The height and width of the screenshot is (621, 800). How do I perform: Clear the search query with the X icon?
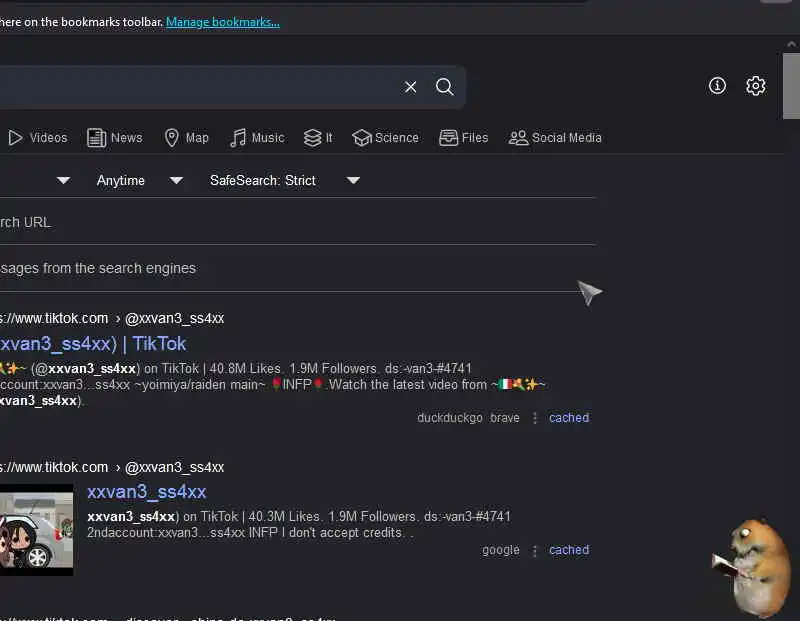410,87
